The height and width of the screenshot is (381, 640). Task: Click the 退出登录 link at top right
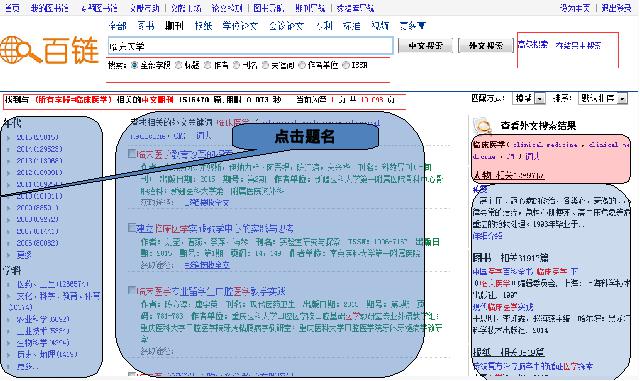pyautogui.click(x=616, y=8)
